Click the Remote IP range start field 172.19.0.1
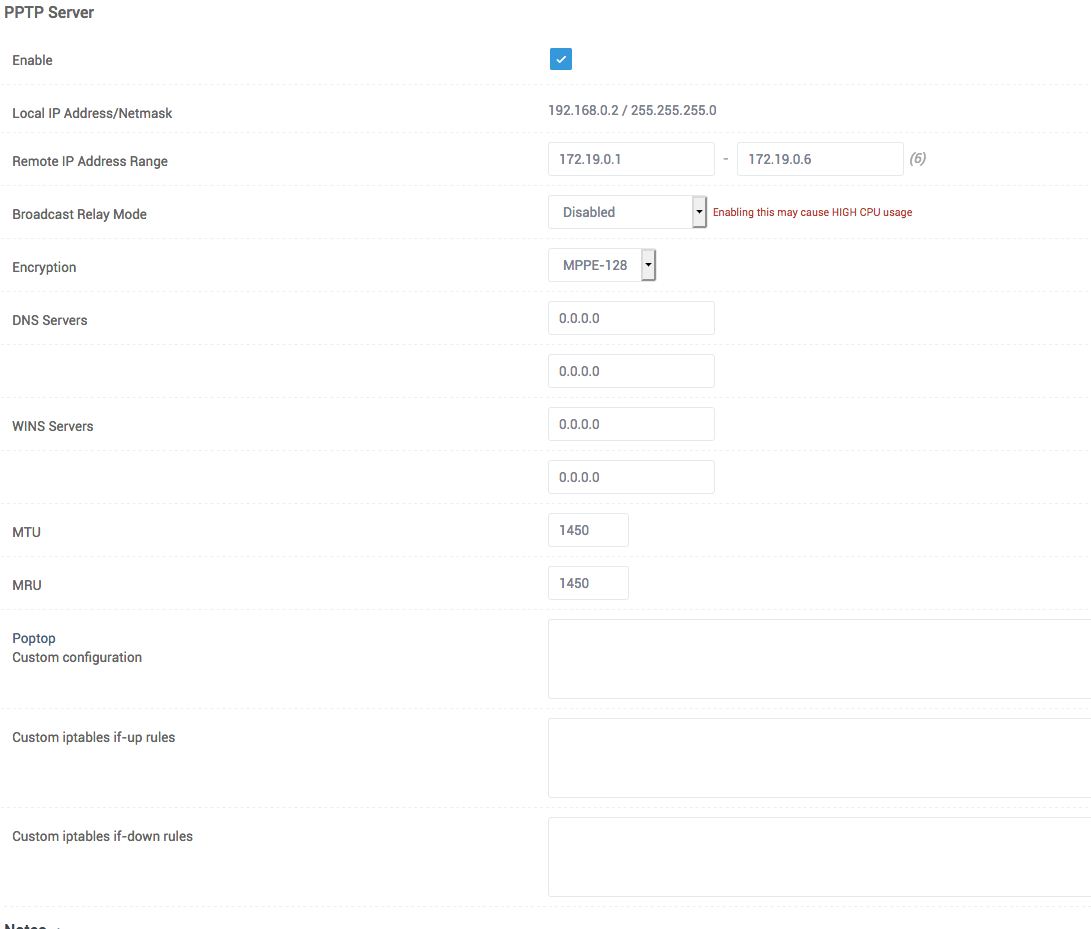Viewport: 1091px width, 929px height. coord(630,159)
